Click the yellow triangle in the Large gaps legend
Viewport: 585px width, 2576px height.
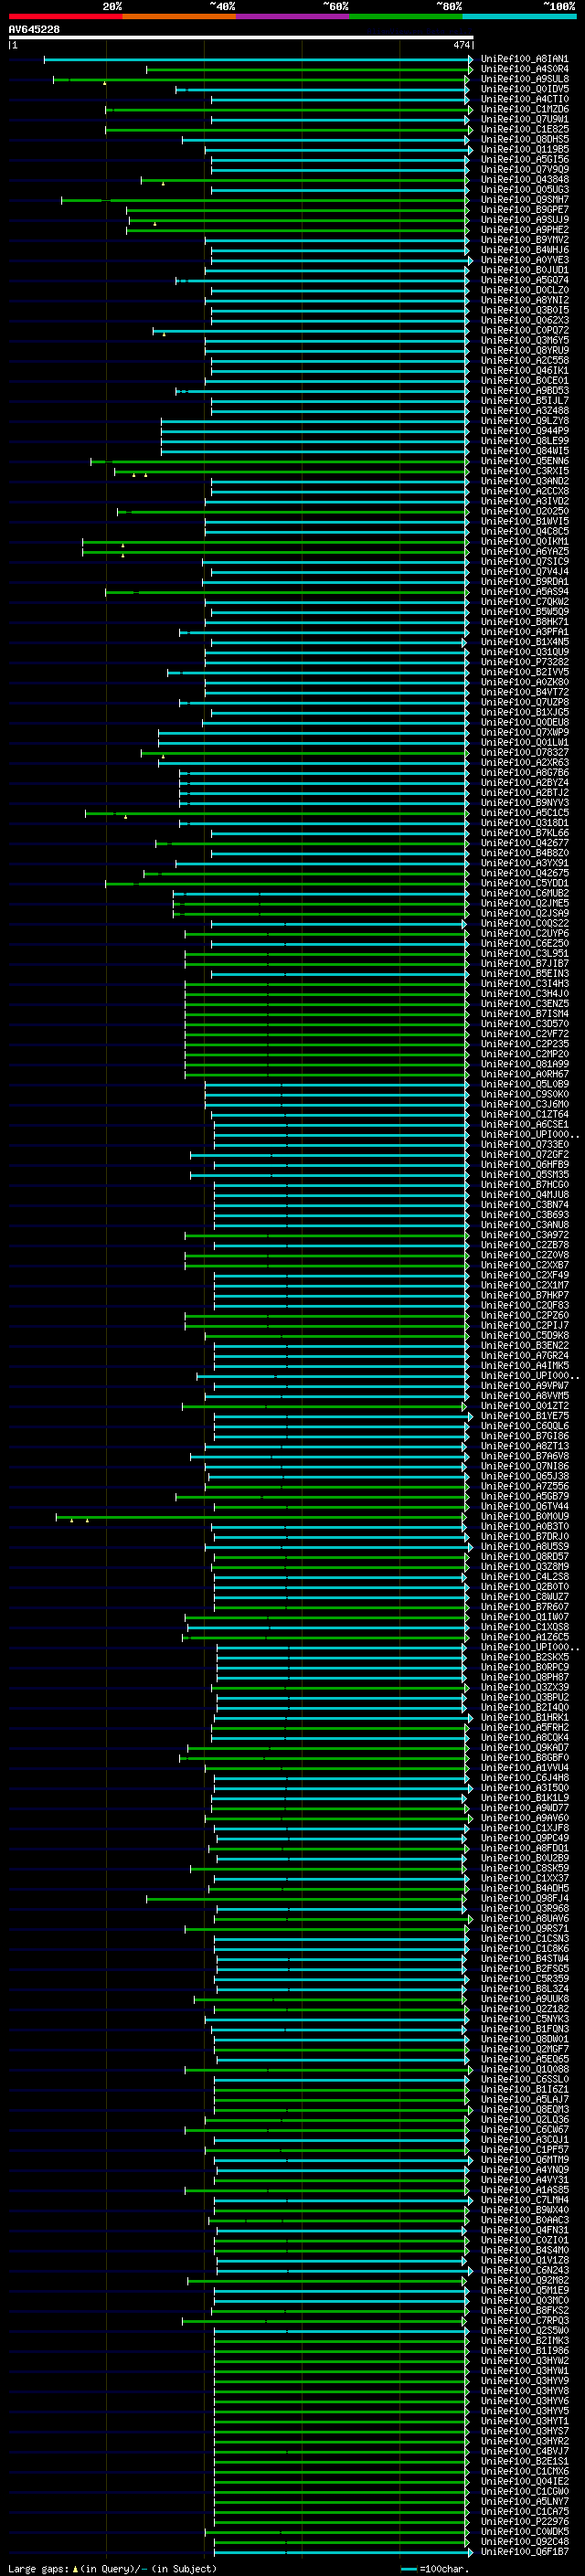click(75, 2568)
